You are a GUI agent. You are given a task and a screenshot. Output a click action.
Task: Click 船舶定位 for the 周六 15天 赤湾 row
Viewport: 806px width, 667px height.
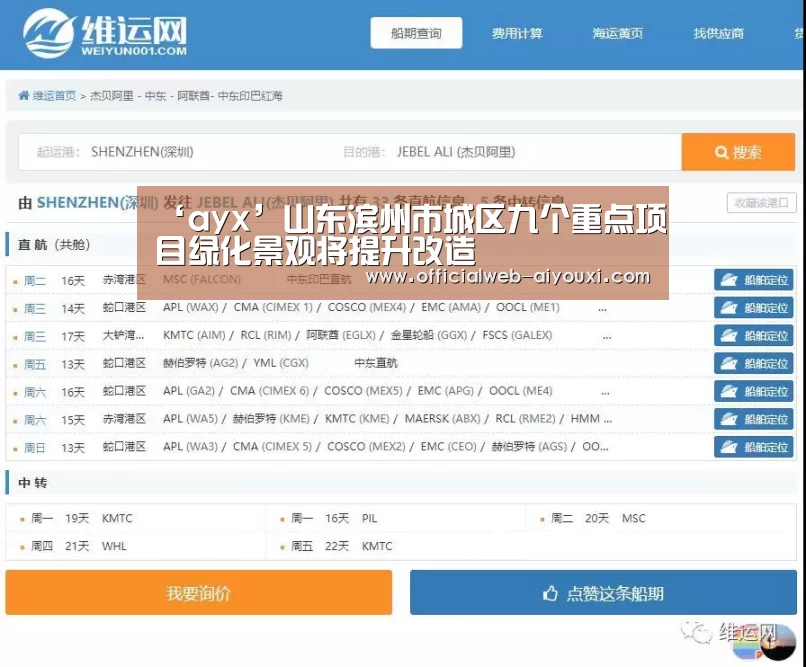[x=754, y=419]
